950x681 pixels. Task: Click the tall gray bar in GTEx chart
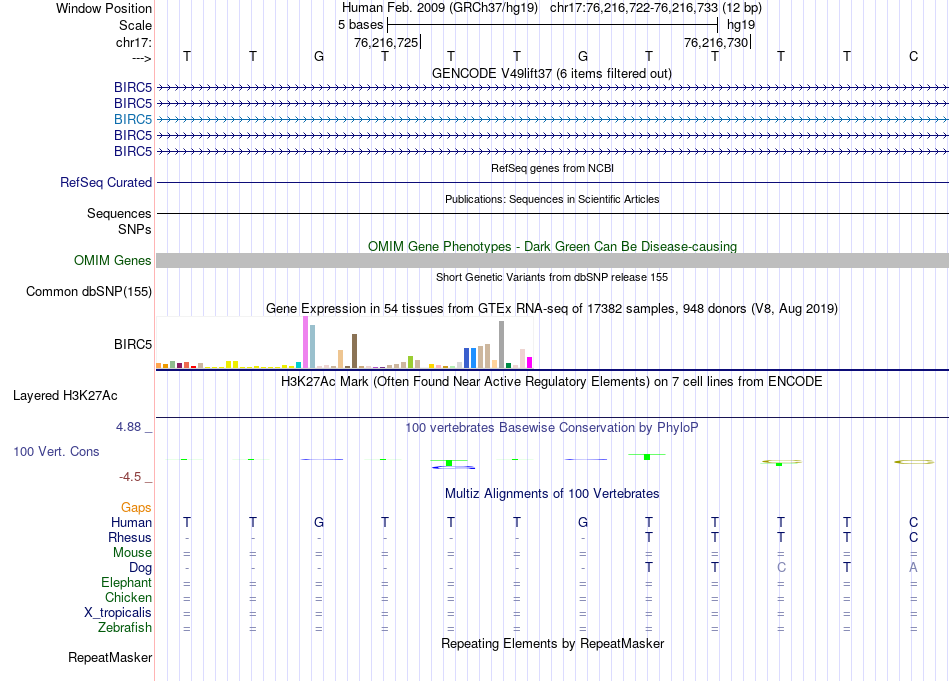(502, 345)
